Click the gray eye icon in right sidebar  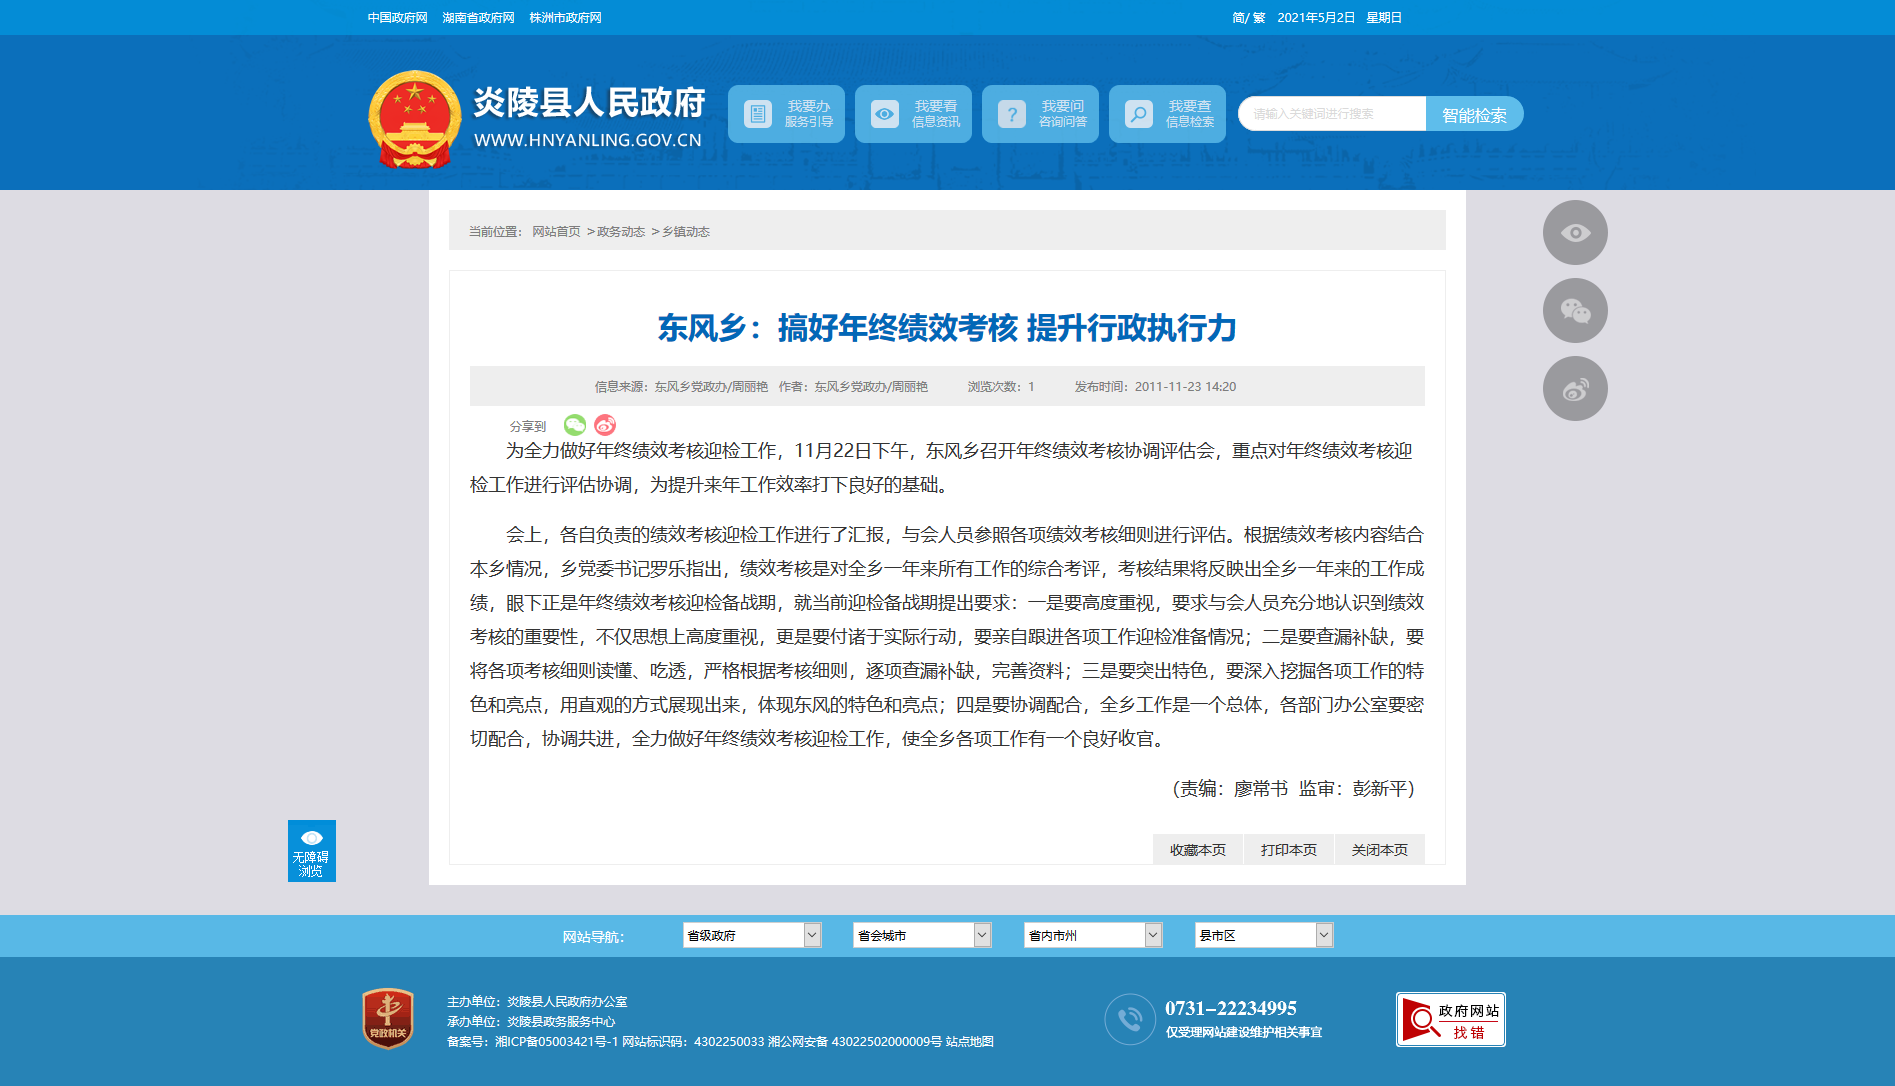[1575, 233]
